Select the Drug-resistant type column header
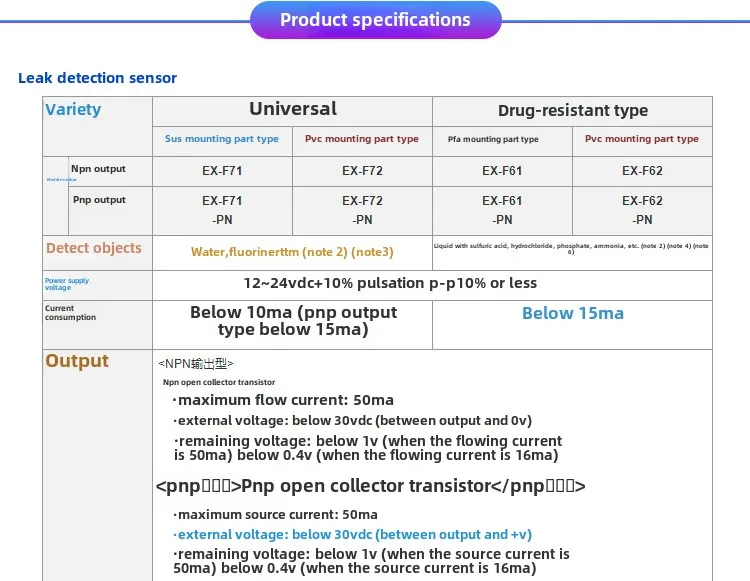 pos(572,110)
